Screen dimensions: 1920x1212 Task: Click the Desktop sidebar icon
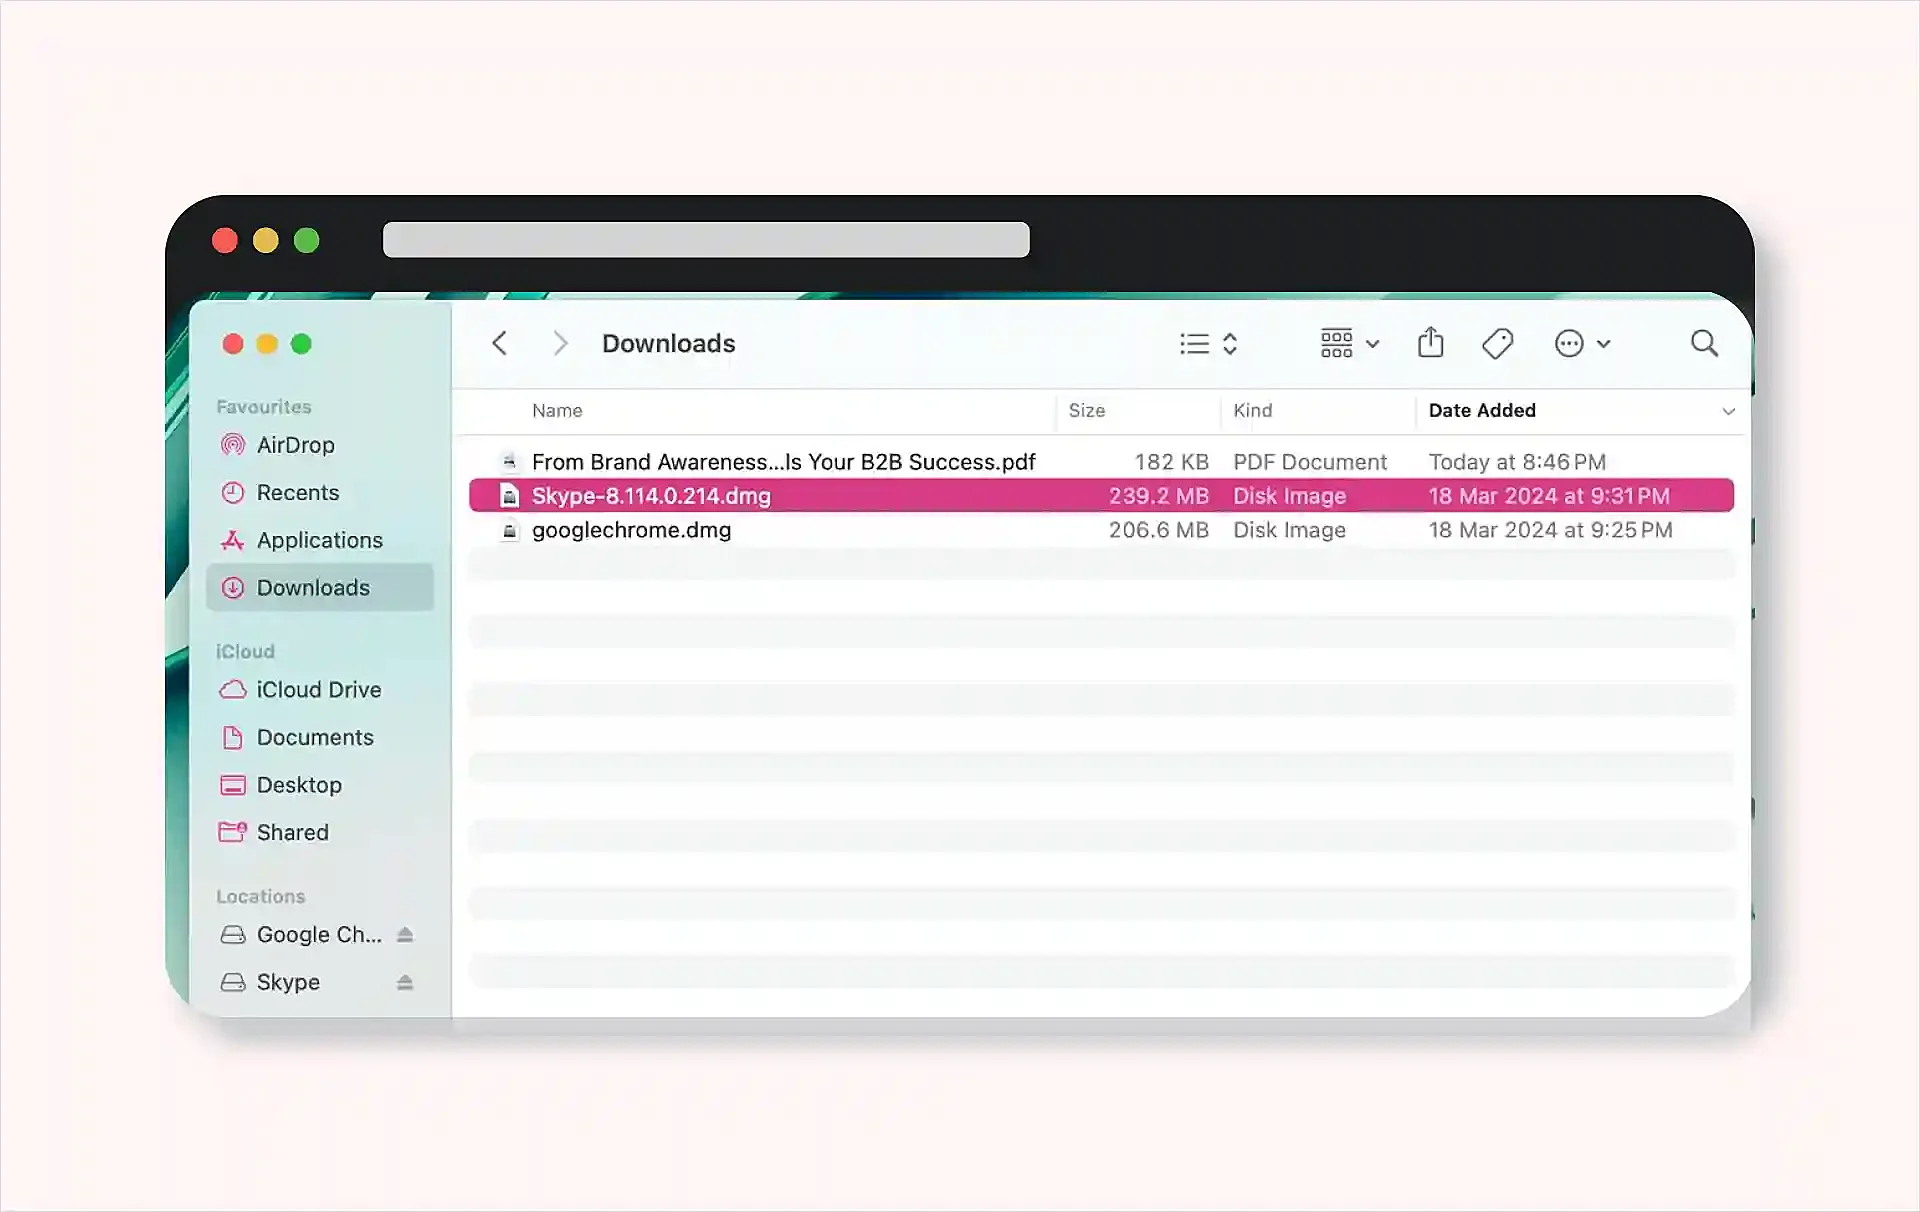pos(233,785)
